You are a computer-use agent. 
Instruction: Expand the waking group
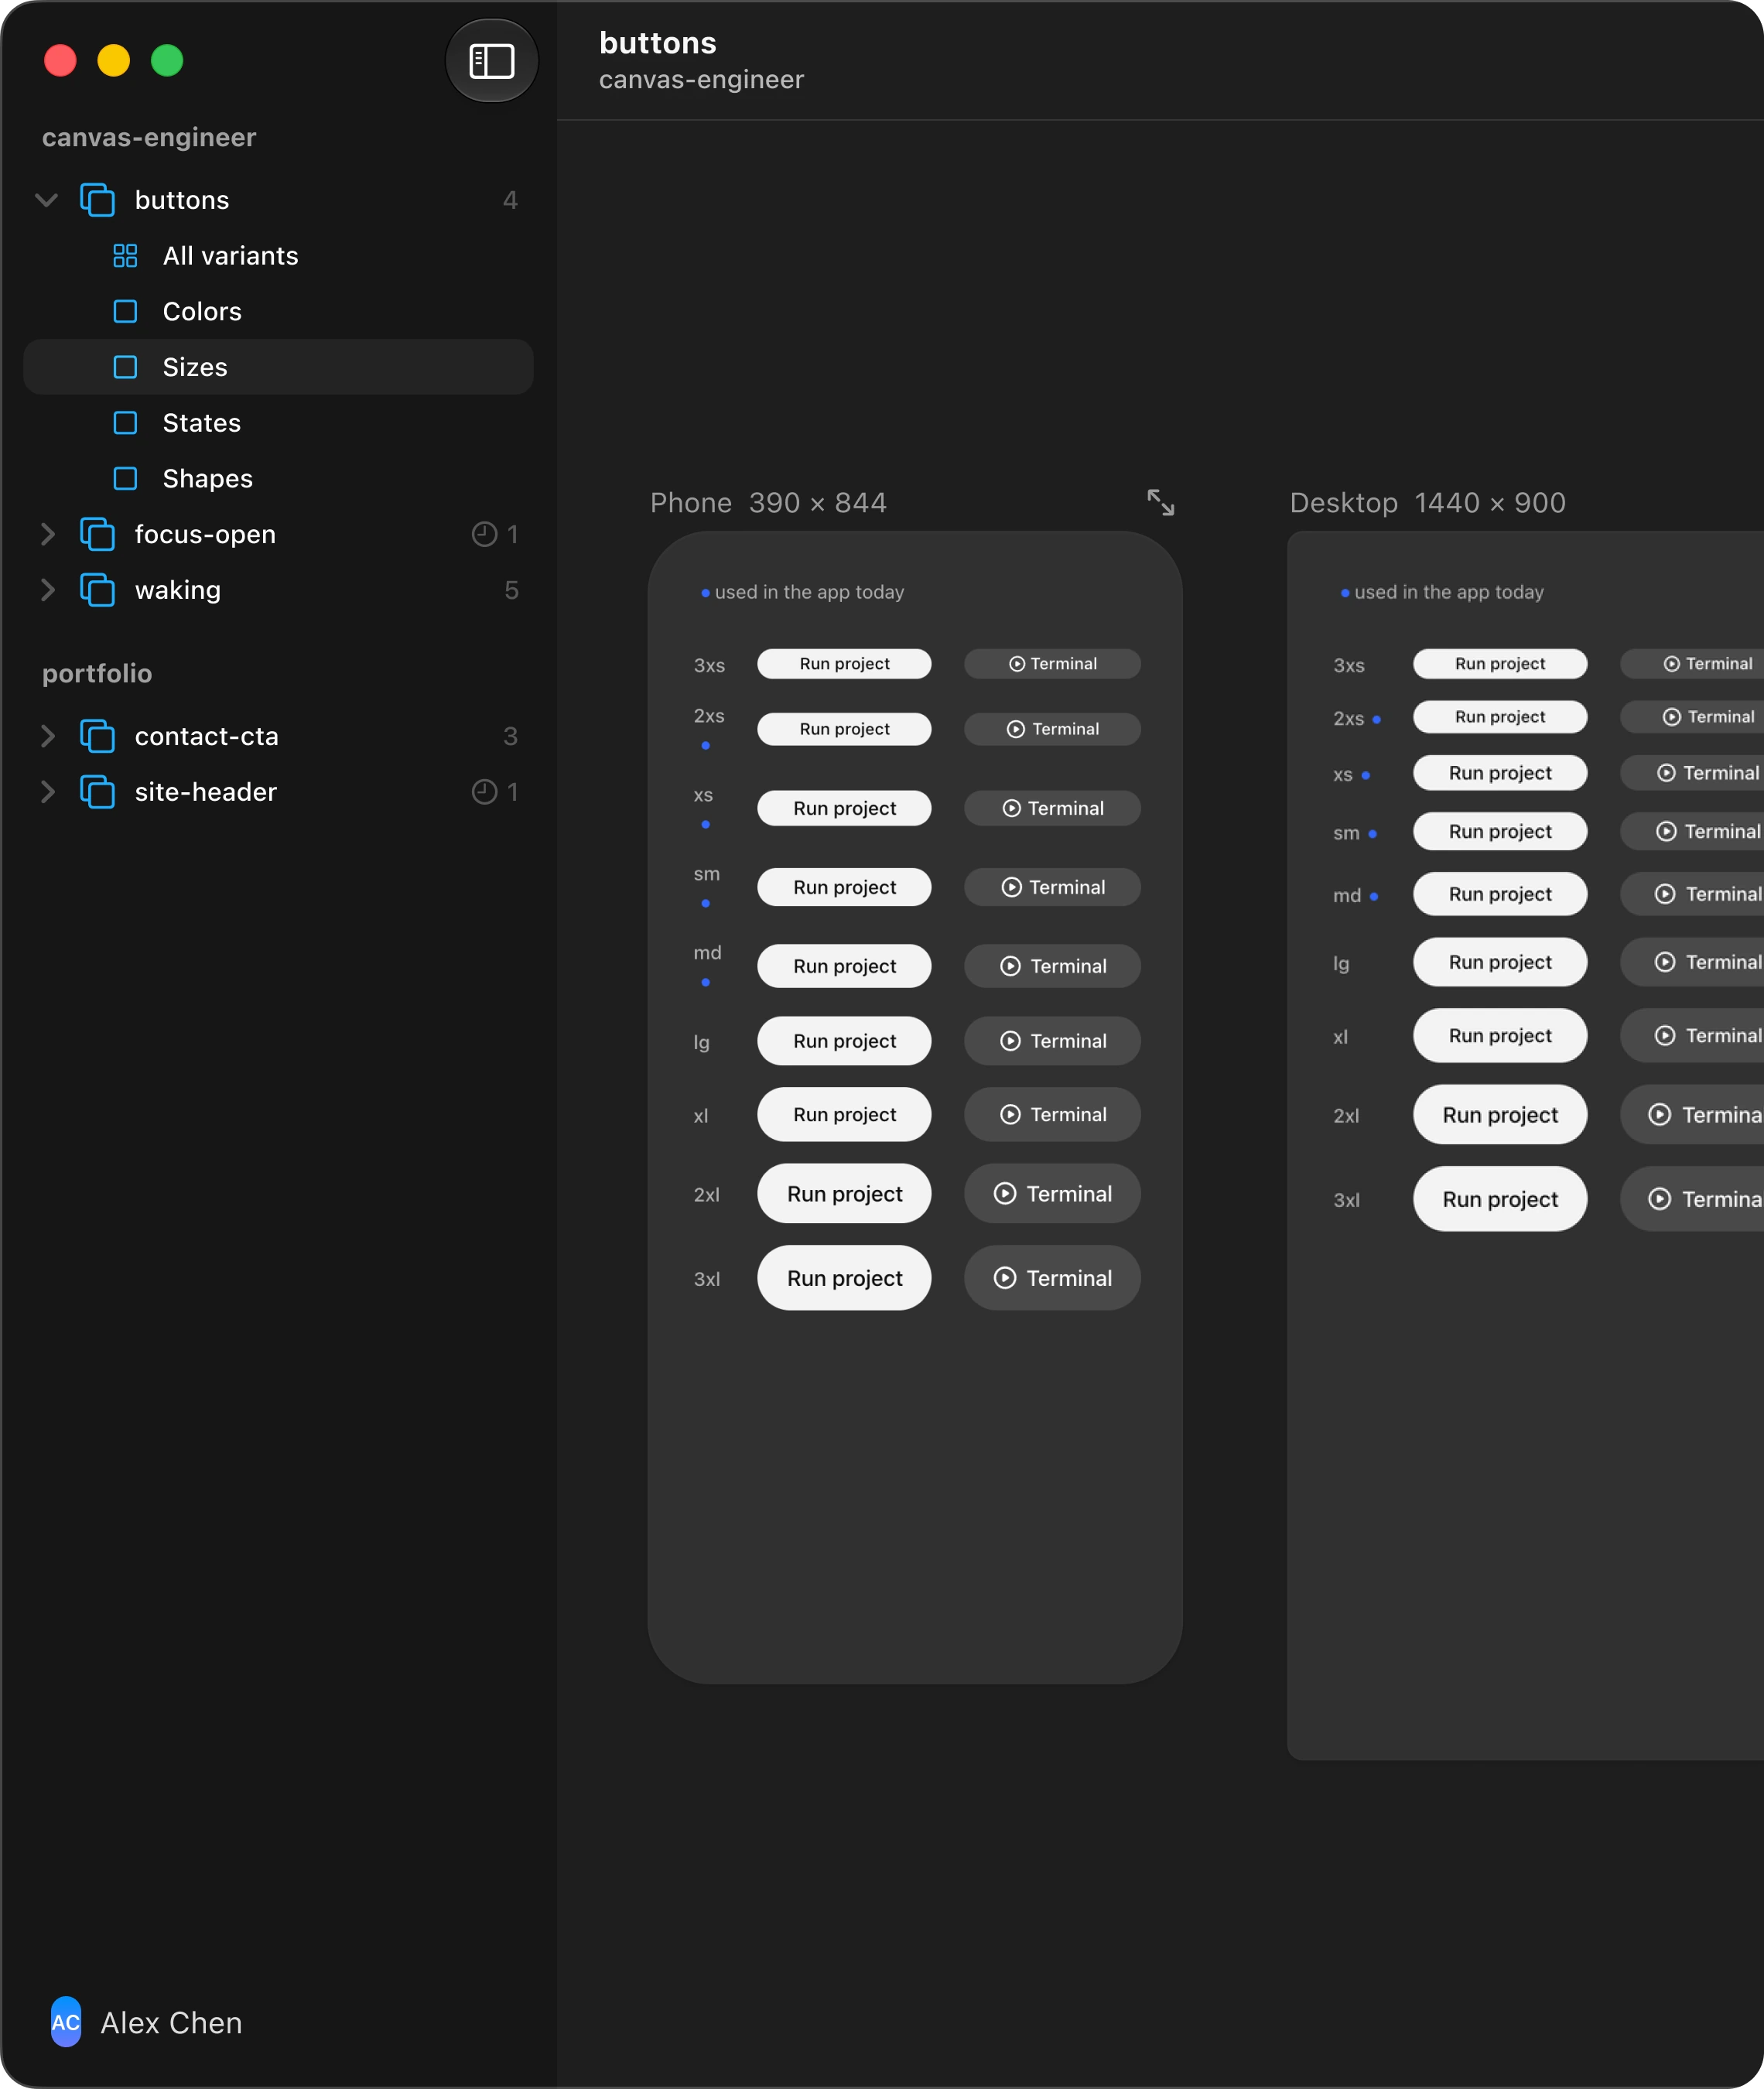(47, 590)
